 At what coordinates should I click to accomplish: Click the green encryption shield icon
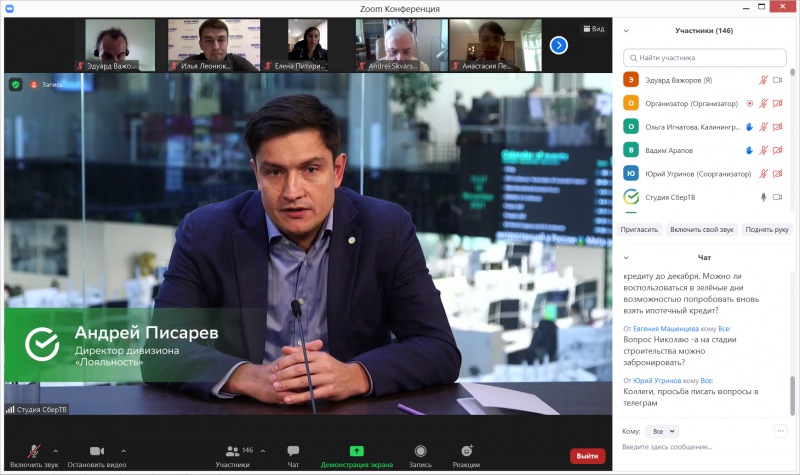[x=15, y=84]
